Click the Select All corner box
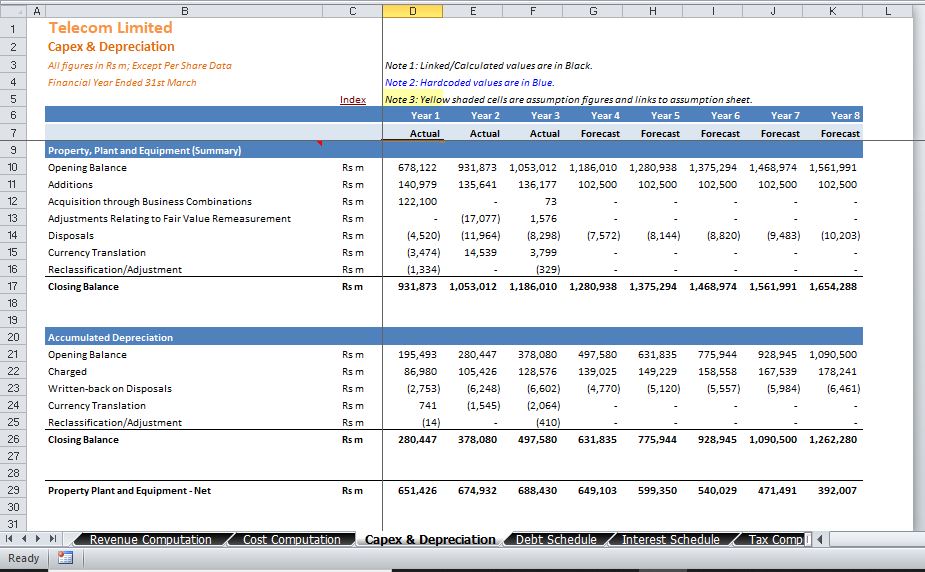The width and height of the screenshot is (925, 572). coord(13,11)
